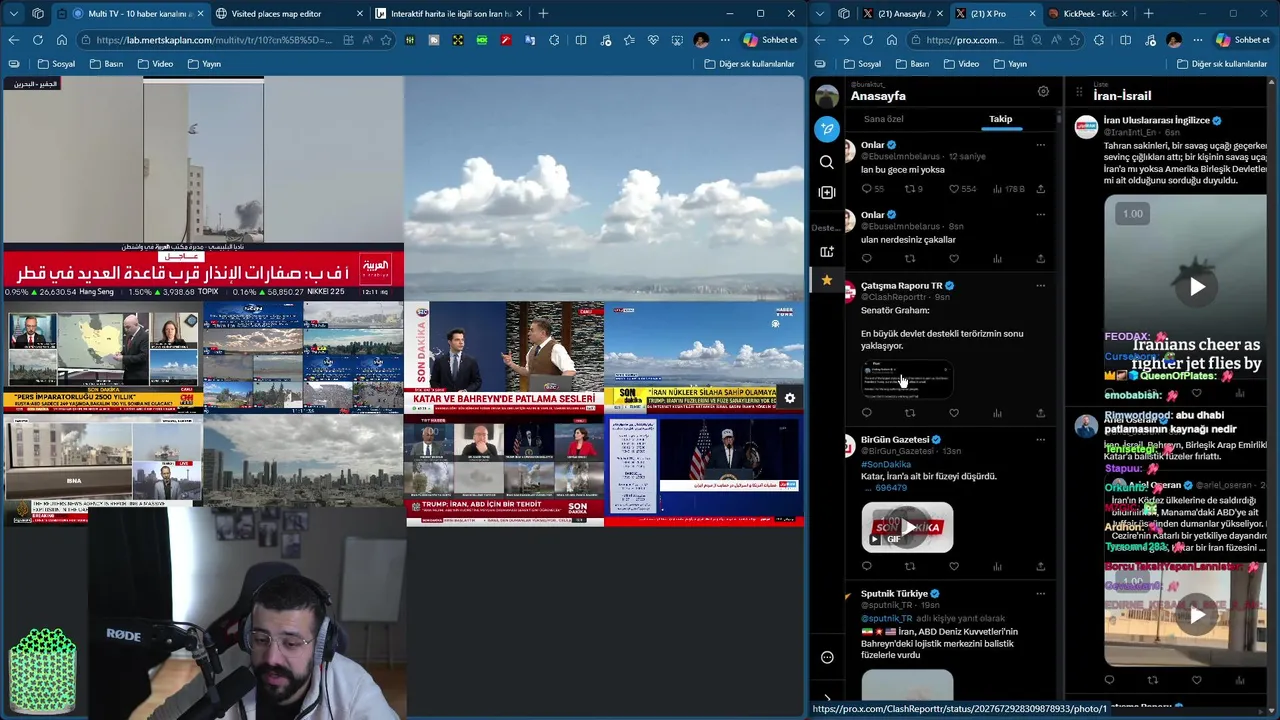Play GIF in BirGün Gazetesi post
This screenshot has width=1280, height=720.
point(907,527)
